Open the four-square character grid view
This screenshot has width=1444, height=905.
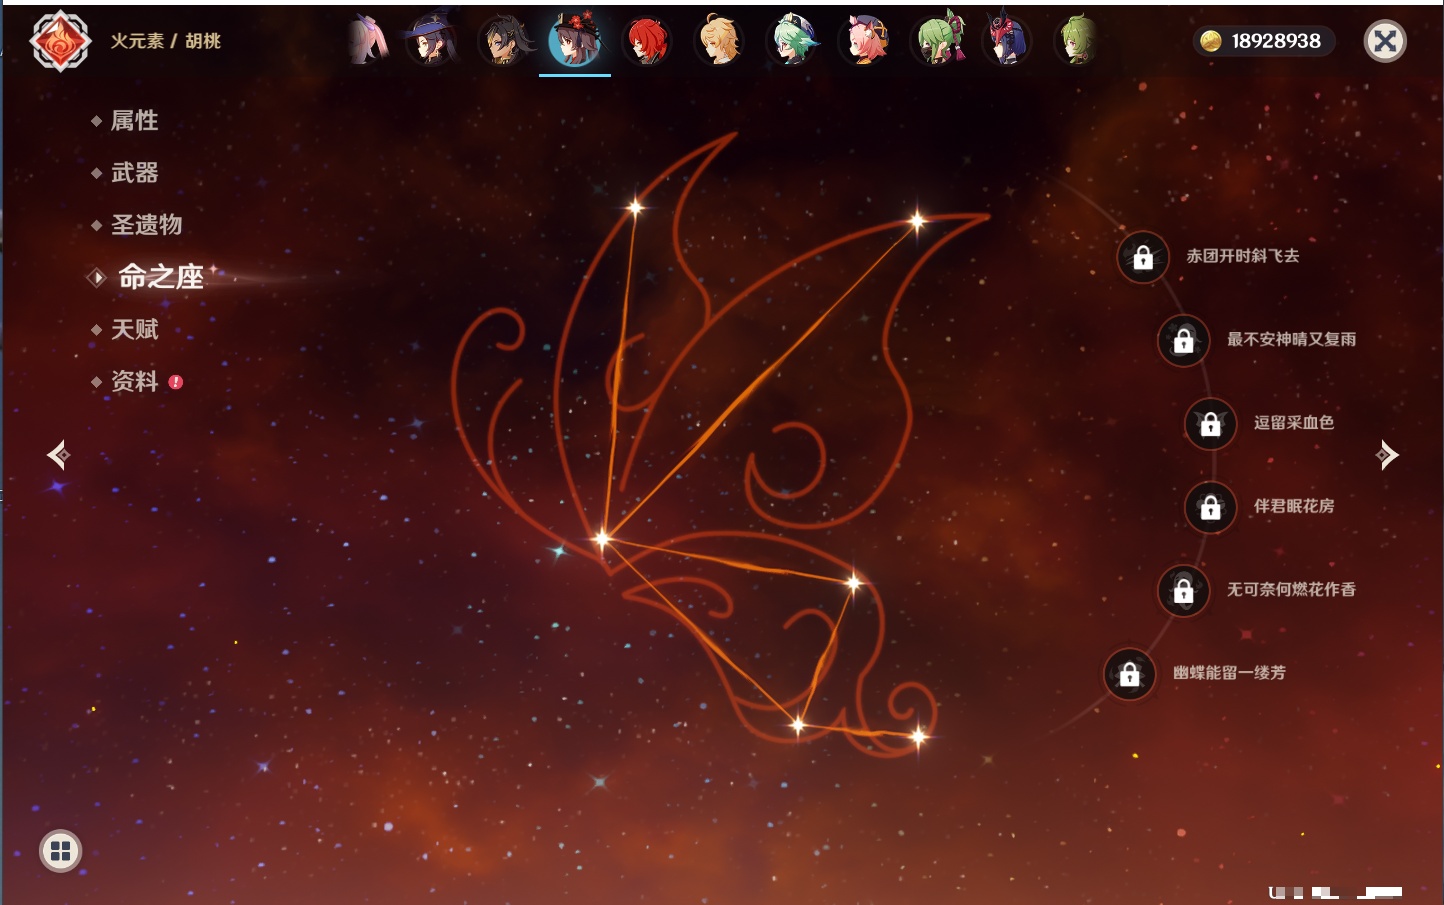pyautogui.click(x=60, y=851)
